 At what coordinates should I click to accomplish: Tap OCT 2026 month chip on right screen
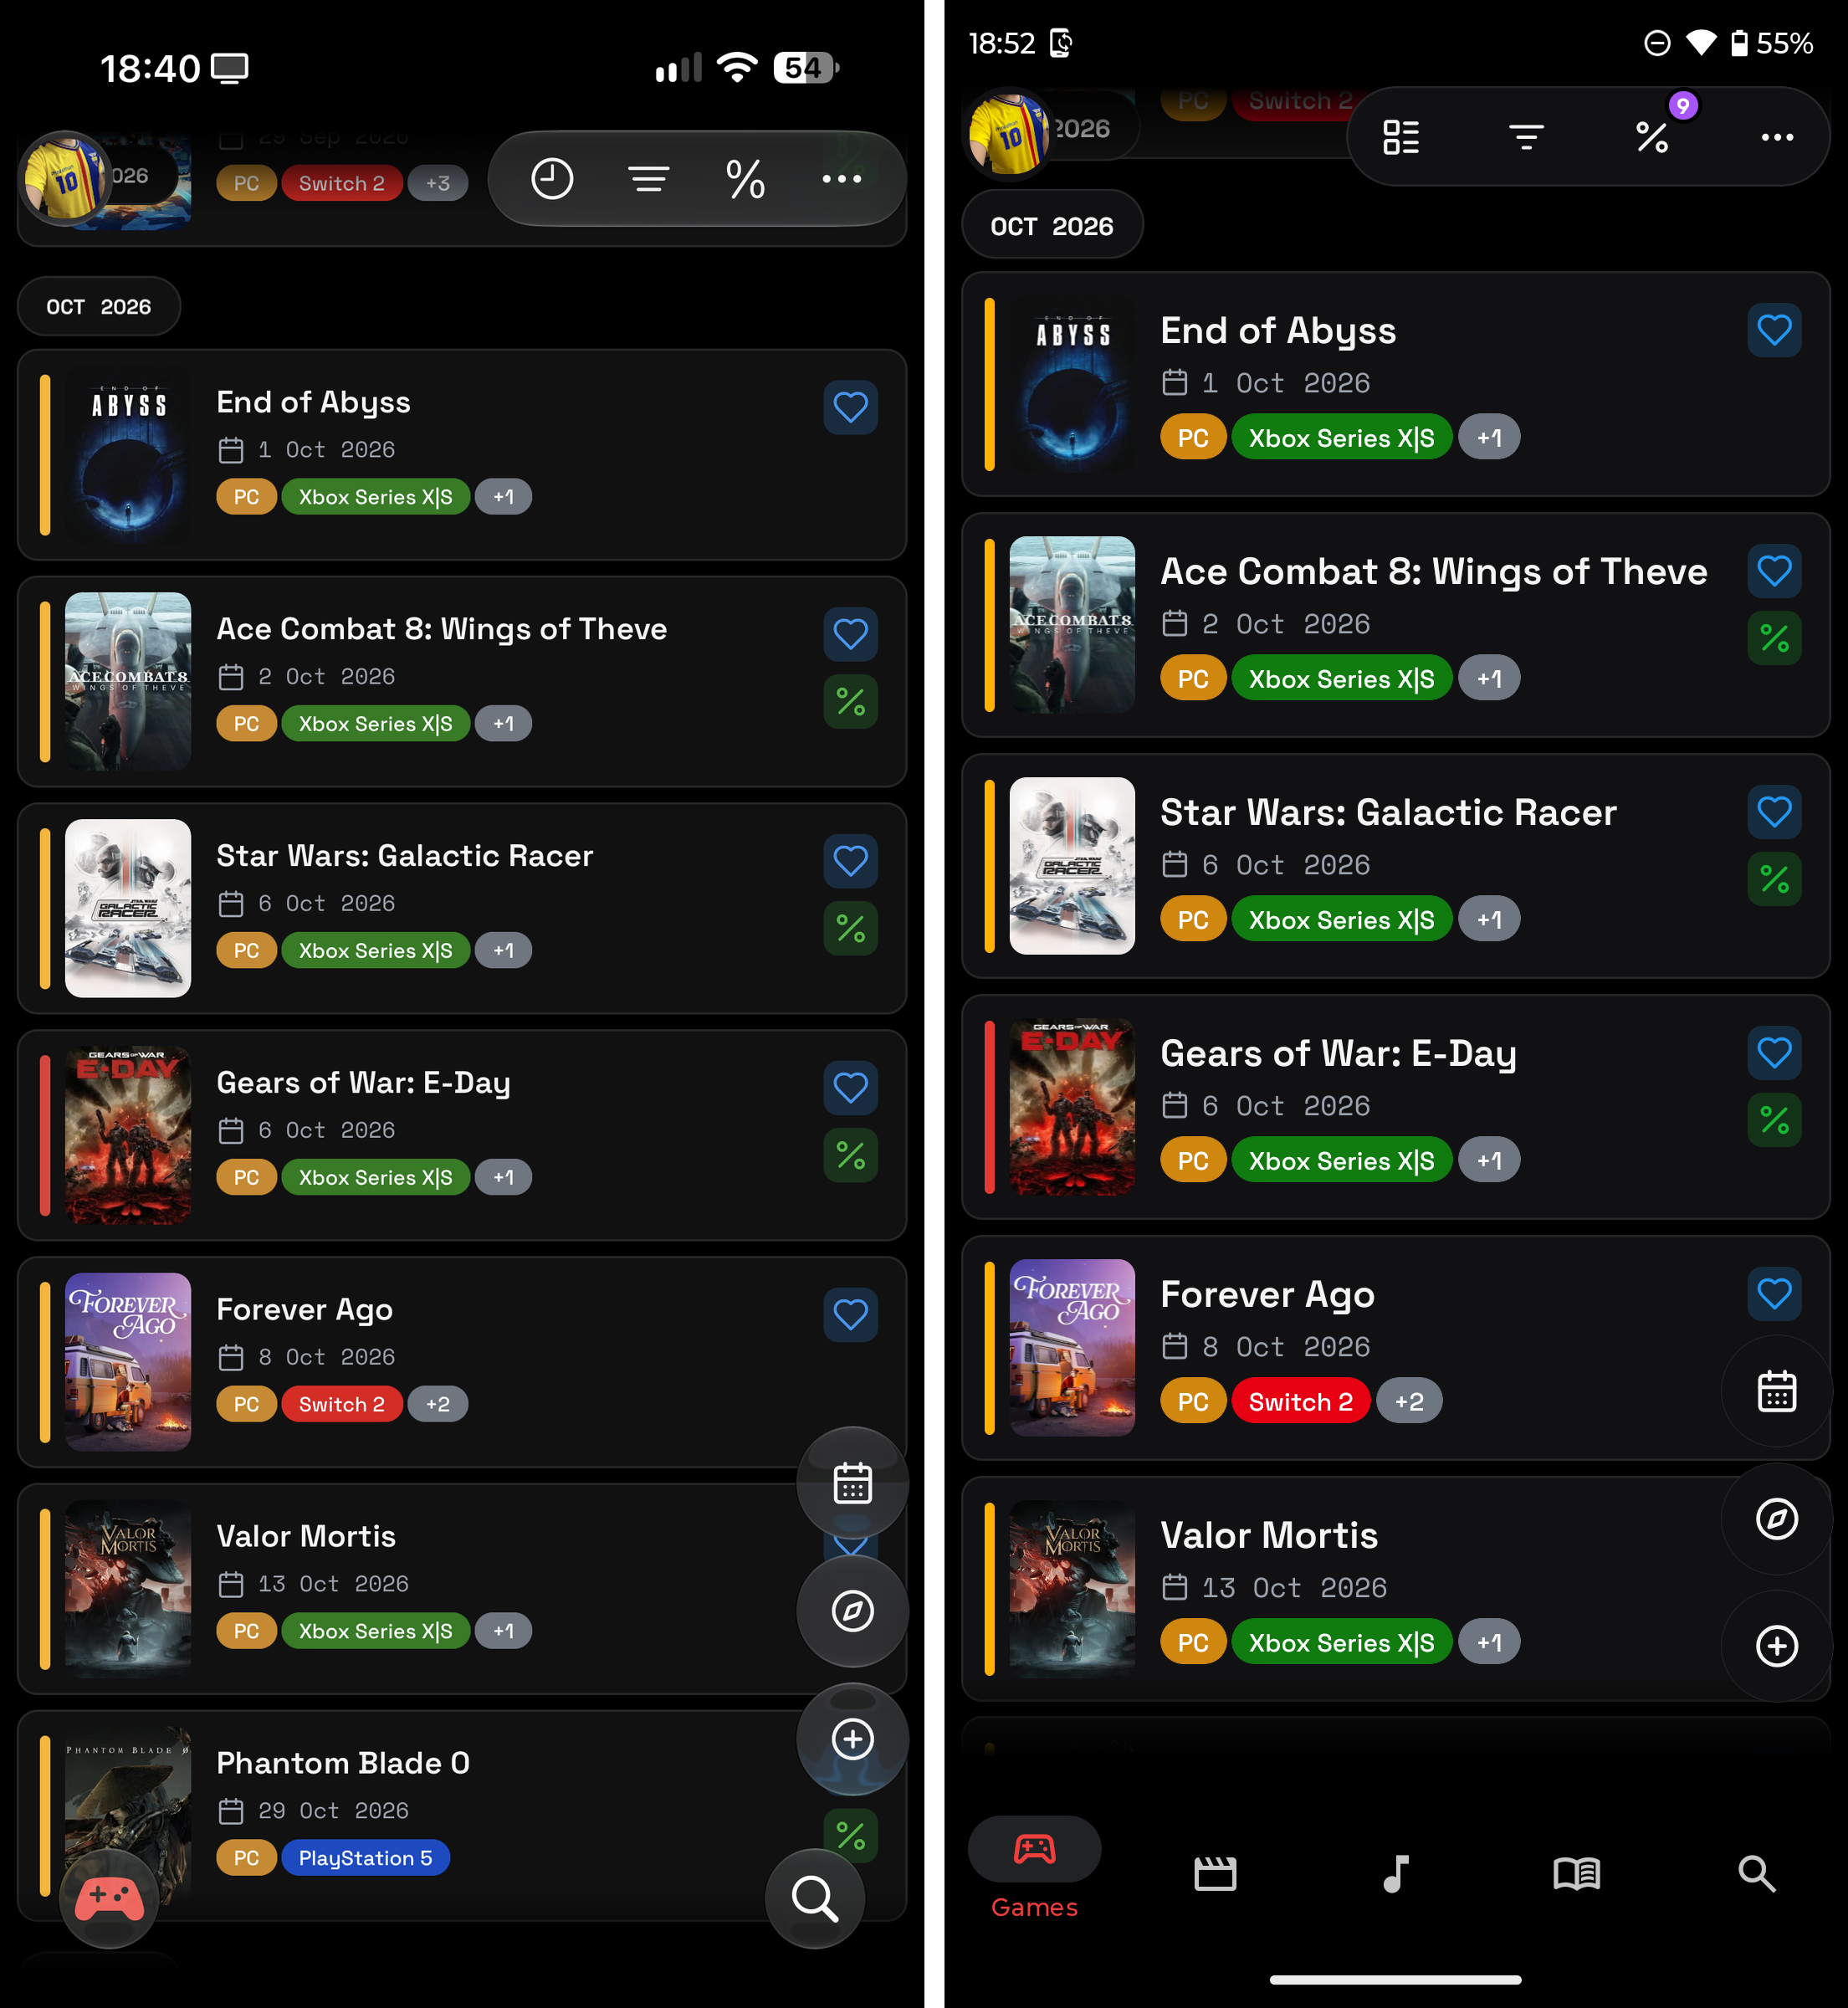pos(1052,226)
